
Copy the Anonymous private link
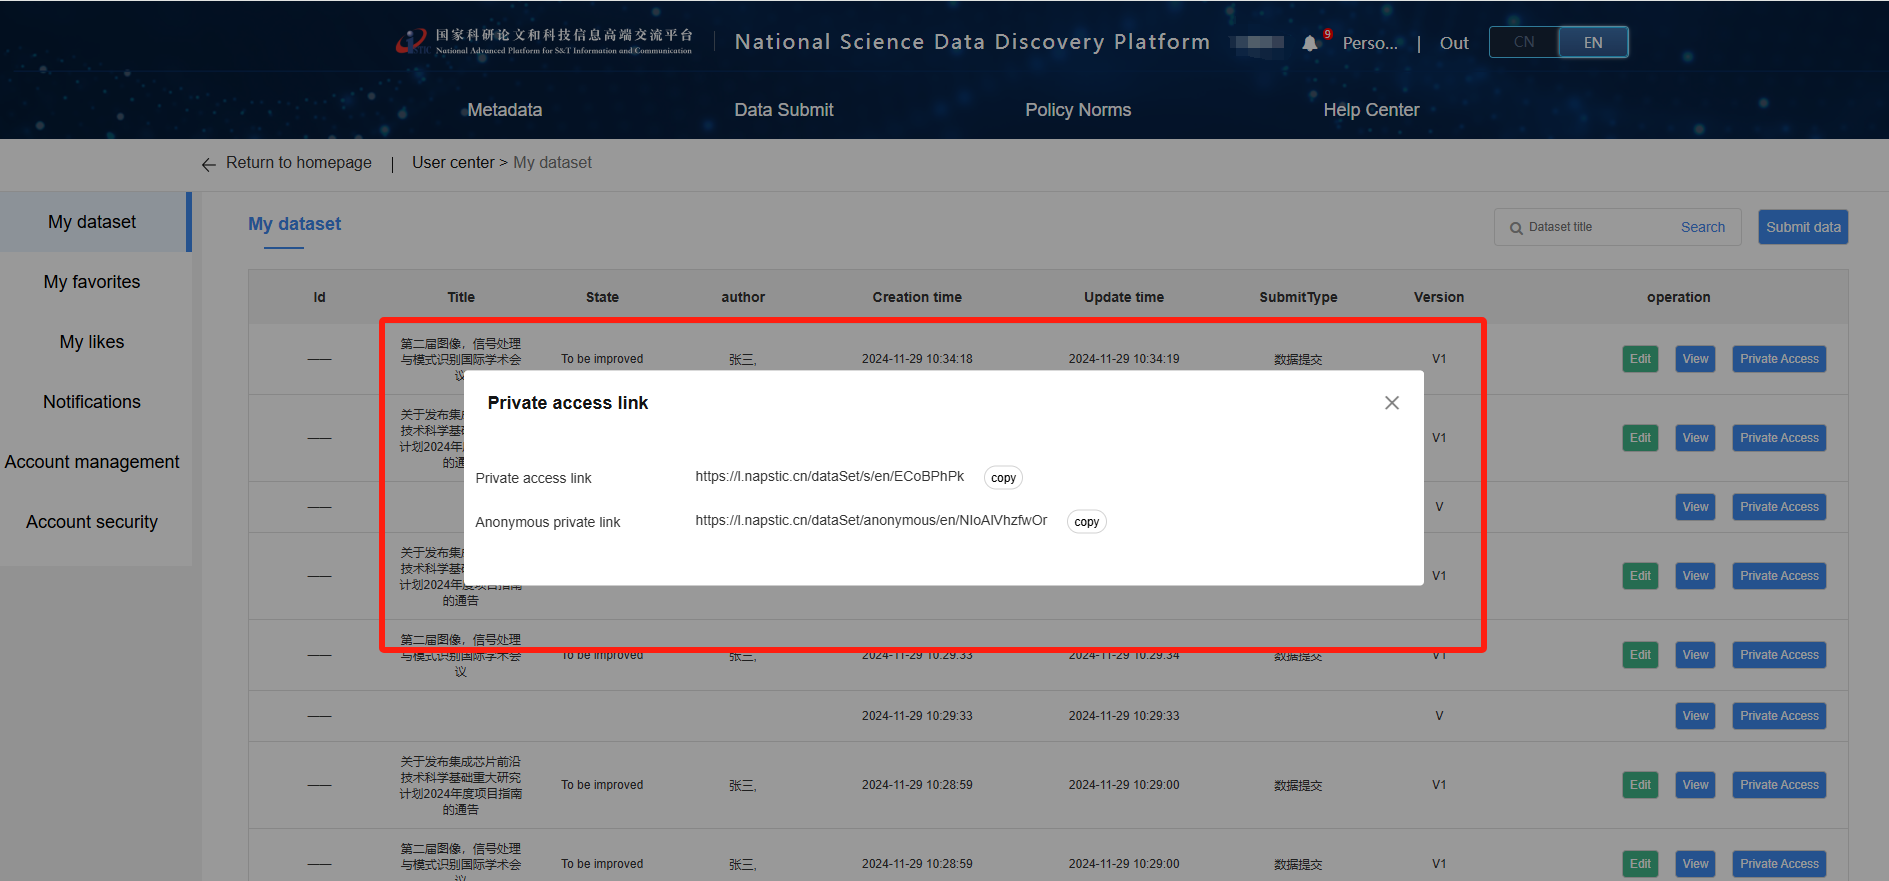point(1086,522)
